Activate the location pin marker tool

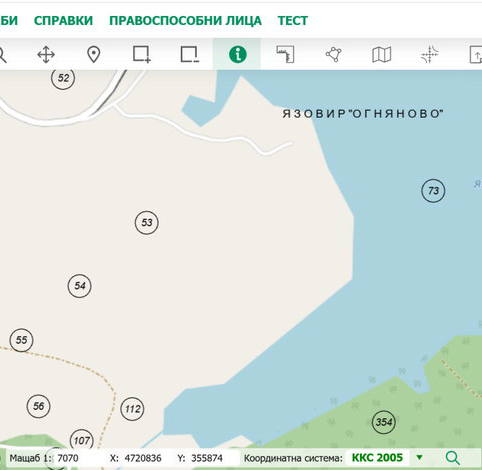94,55
